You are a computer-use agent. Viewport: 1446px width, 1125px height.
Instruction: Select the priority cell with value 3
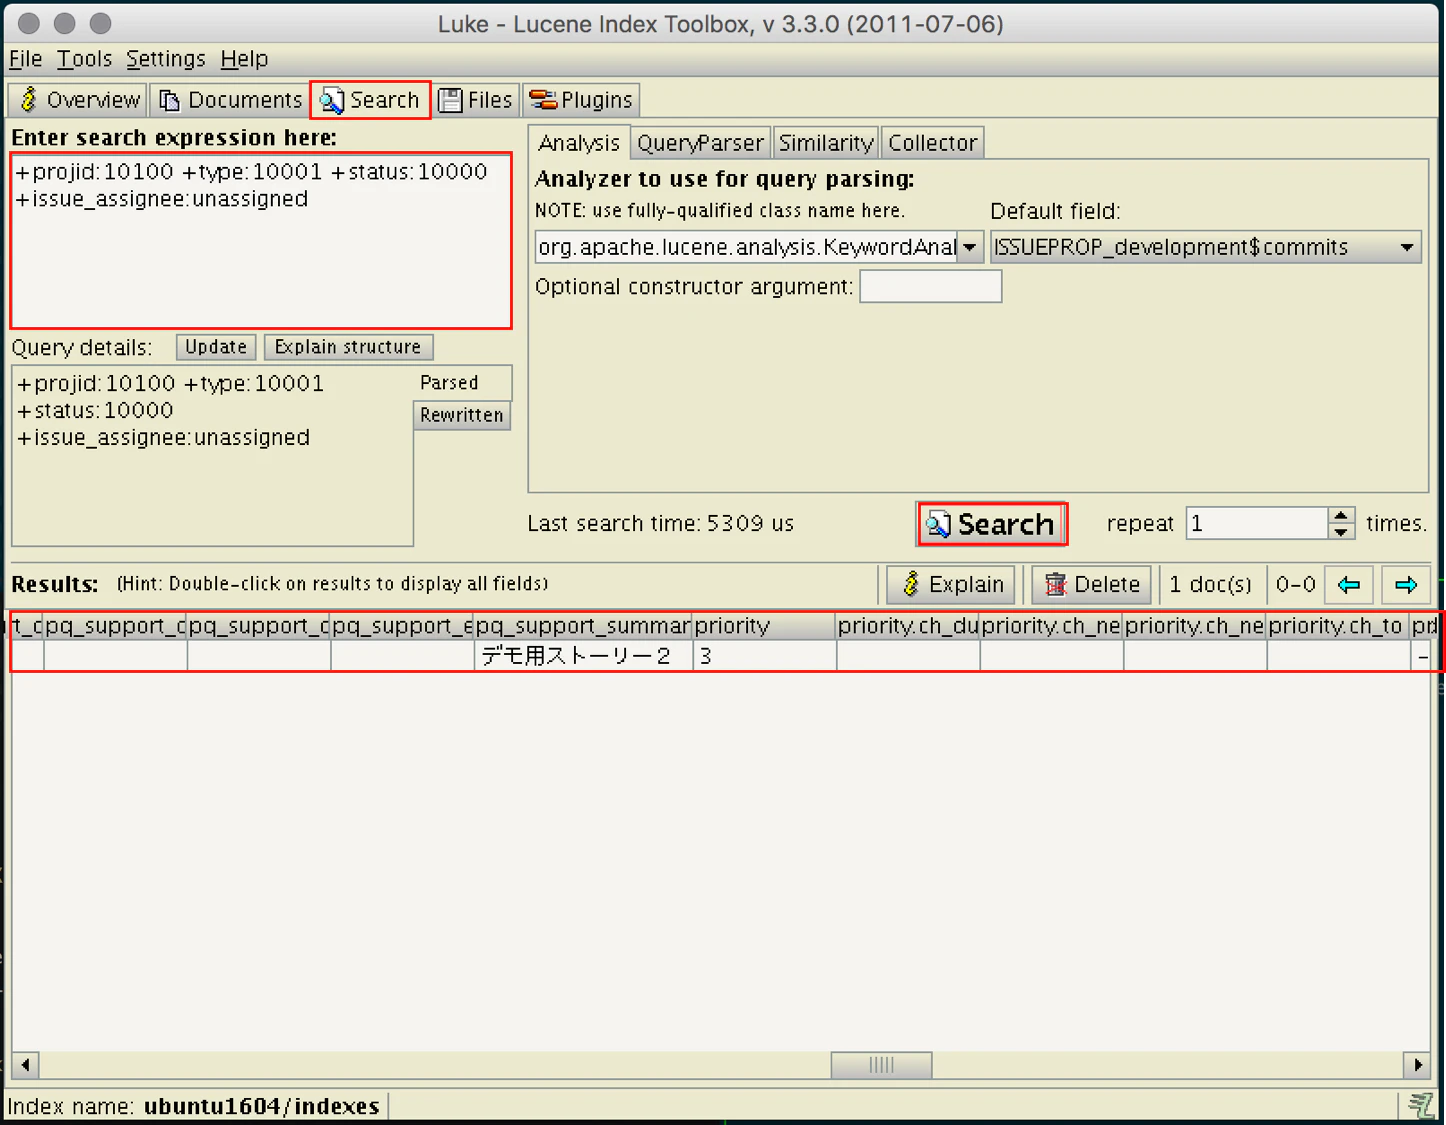click(764, 656)
